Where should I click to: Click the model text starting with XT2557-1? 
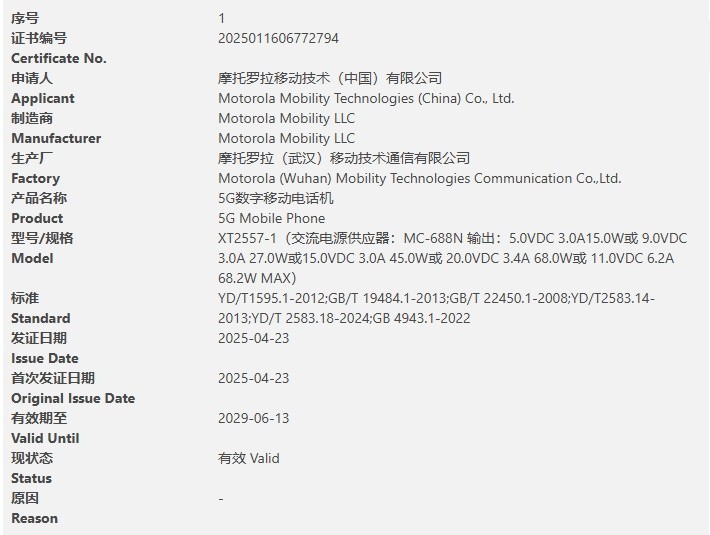[452, 238]
